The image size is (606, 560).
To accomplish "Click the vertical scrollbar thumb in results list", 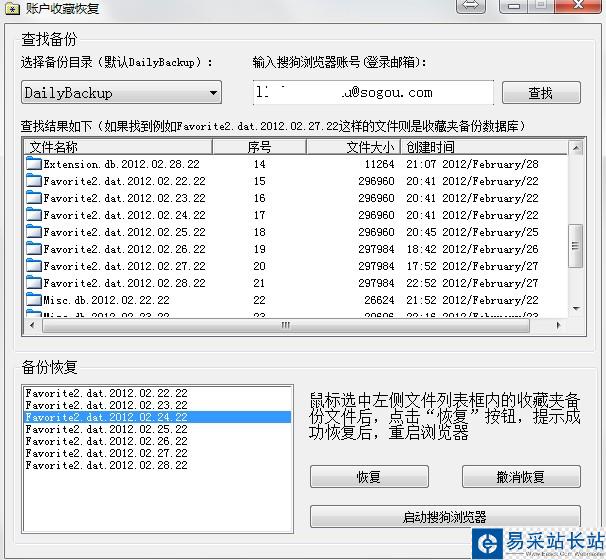I will click(575, 246).
